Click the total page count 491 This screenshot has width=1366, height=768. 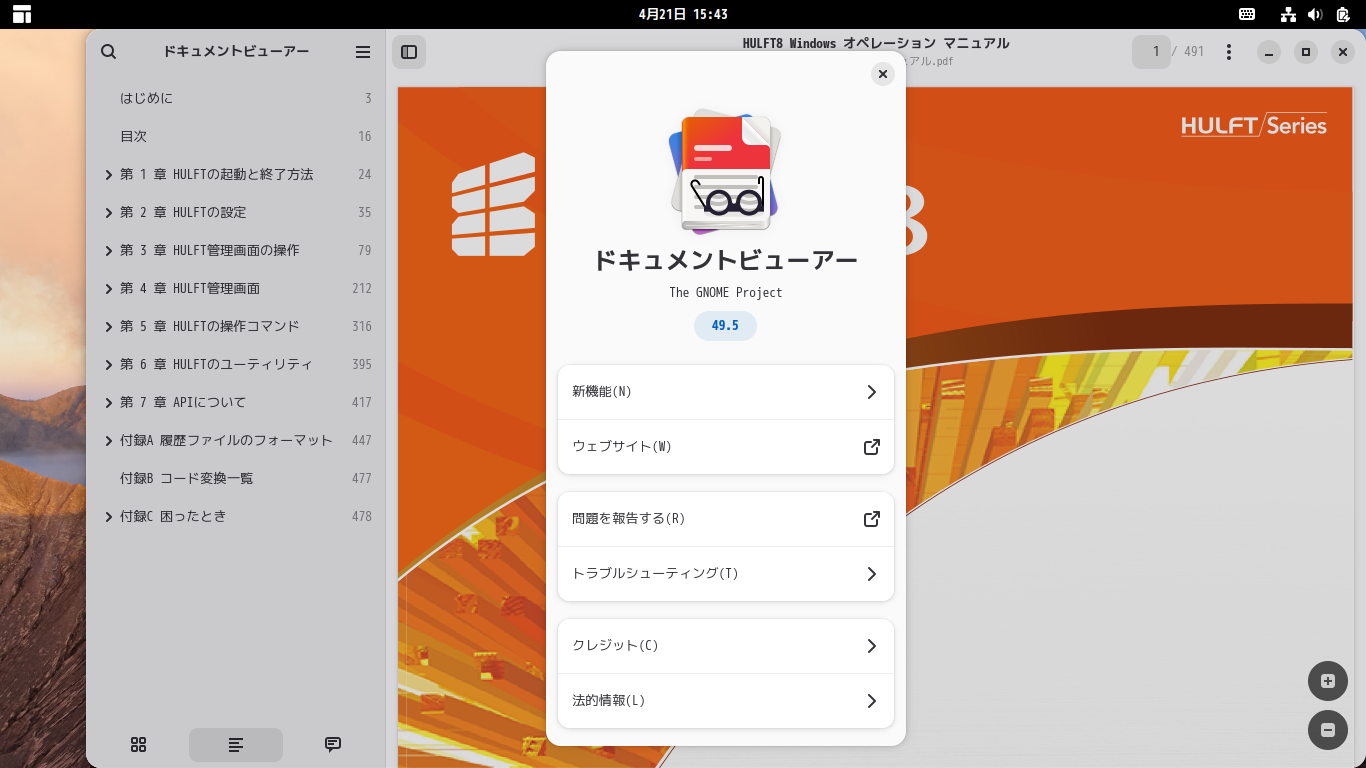(1194, 52)
